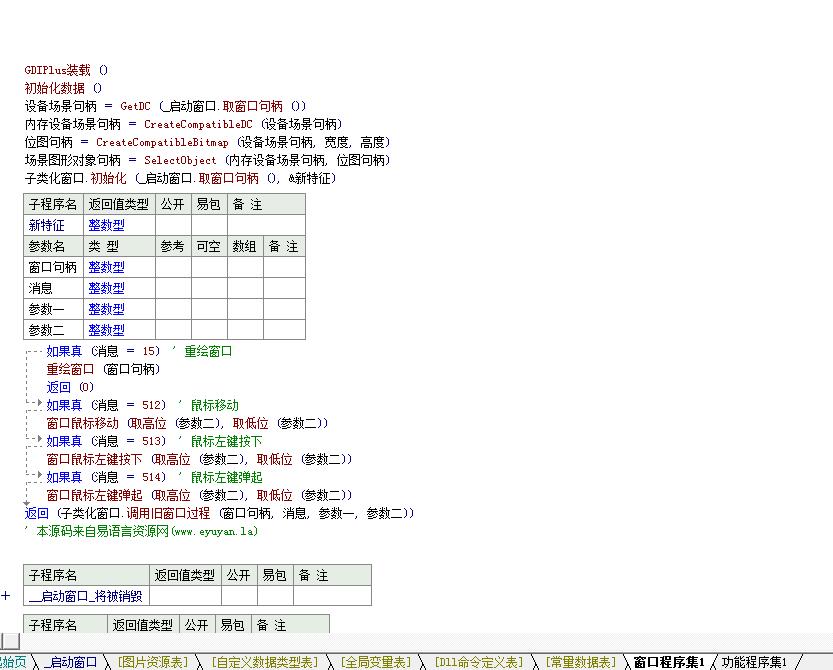
Task: Click the 整数型 type of 参数一
Action: (120, 309)
